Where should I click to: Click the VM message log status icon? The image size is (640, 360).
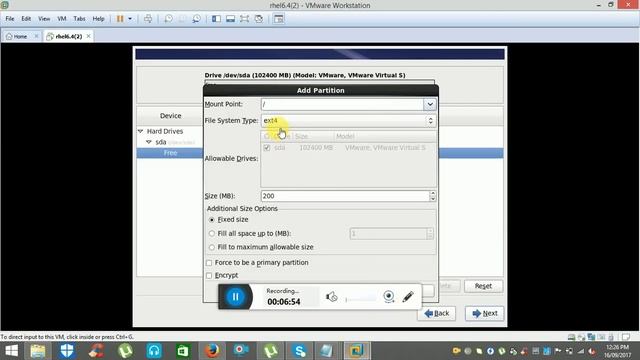click(625, 337)
